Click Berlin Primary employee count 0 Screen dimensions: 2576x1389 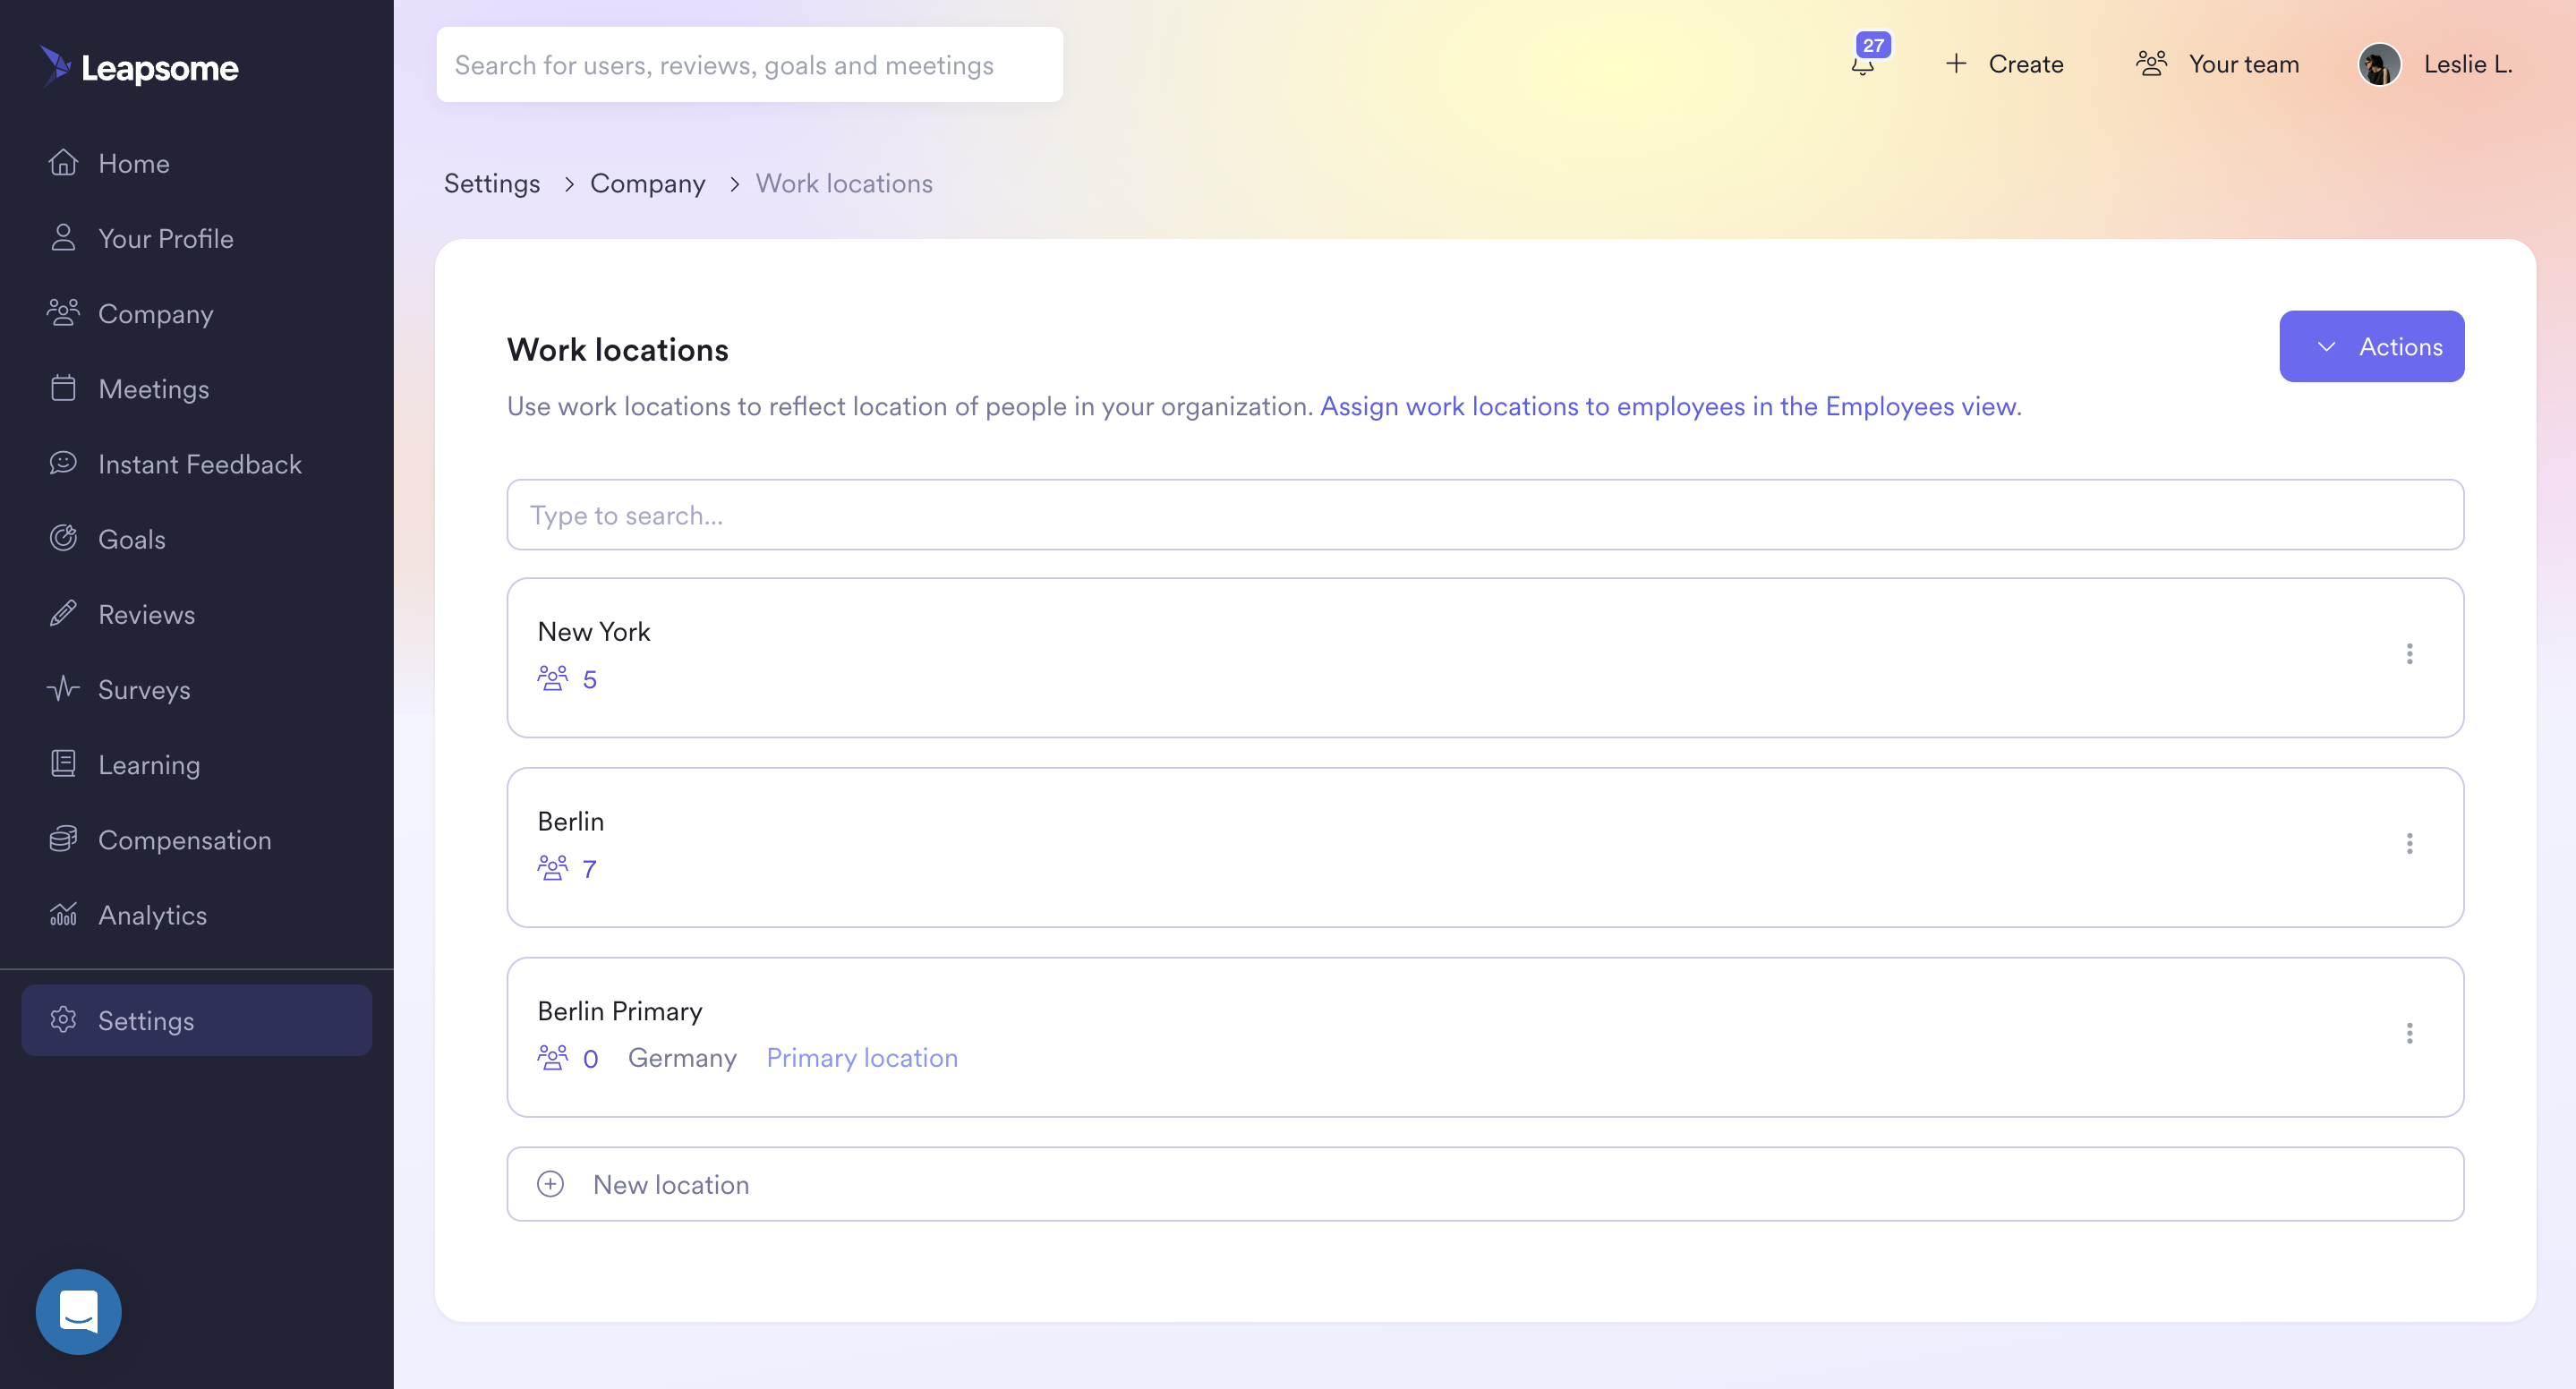click(590, 1058)
